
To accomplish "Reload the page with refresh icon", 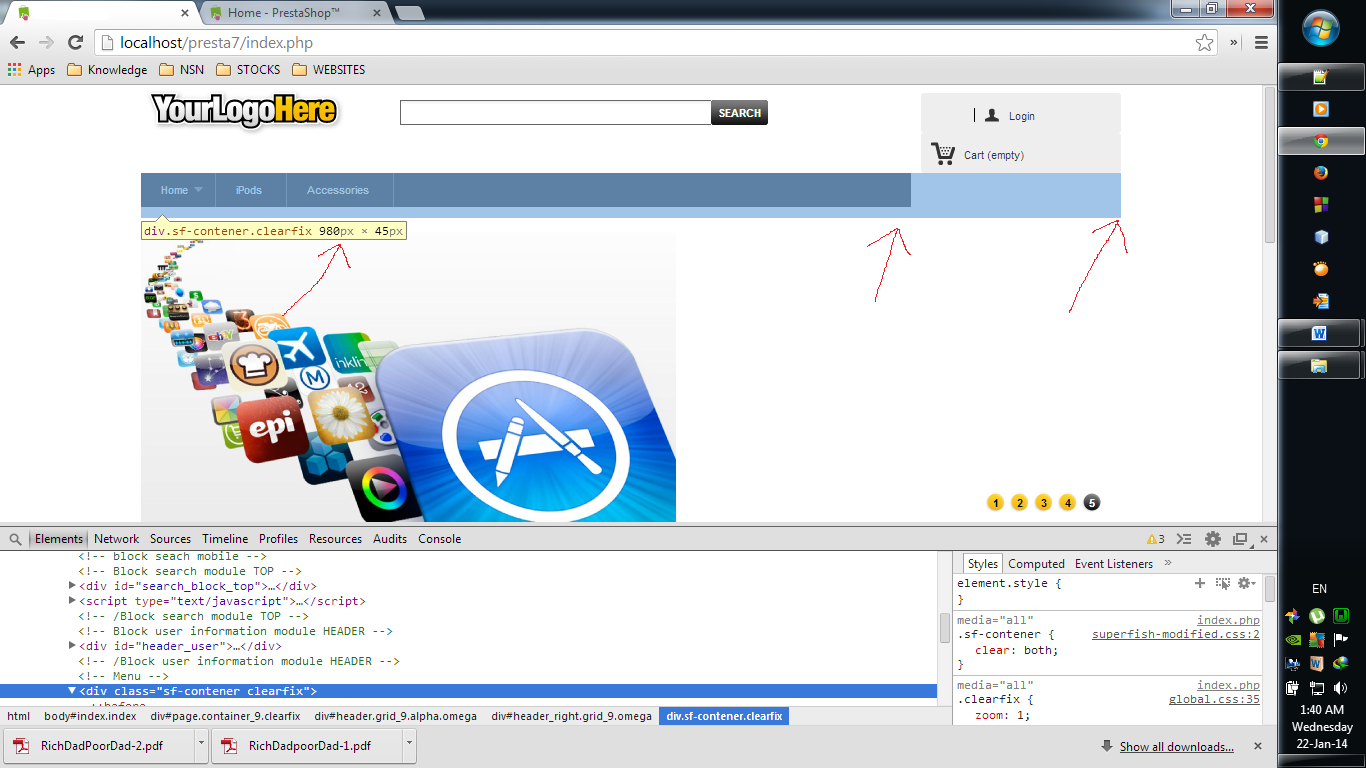I will tap(75, 43).
